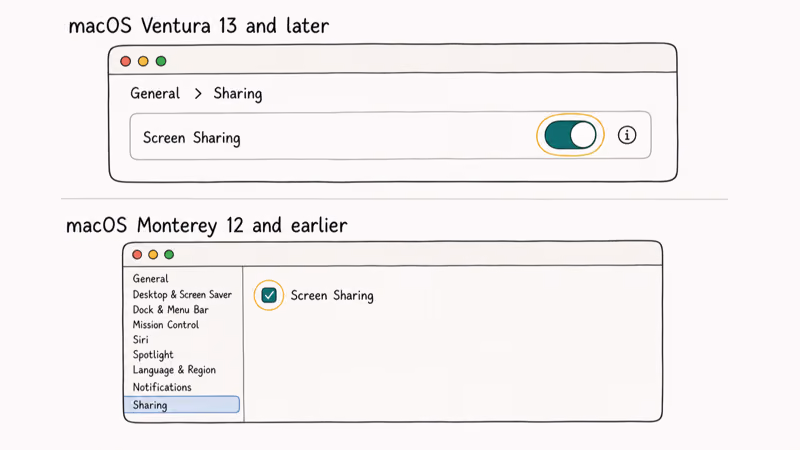Viewport: 800px width, 450px height.
Task: Uncheck the Screen Sharing checkbox in Monterey window
Action: pos(269,295)
